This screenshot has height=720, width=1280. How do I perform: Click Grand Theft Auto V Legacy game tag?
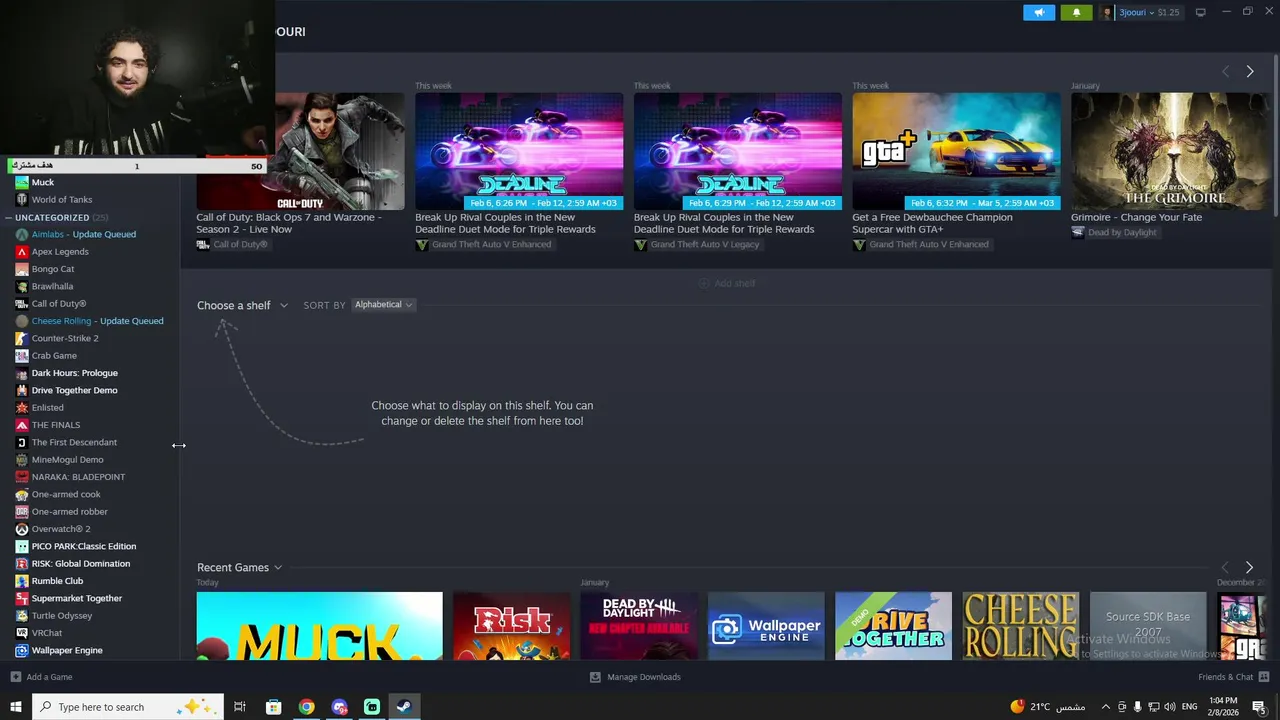pos(696,244)
